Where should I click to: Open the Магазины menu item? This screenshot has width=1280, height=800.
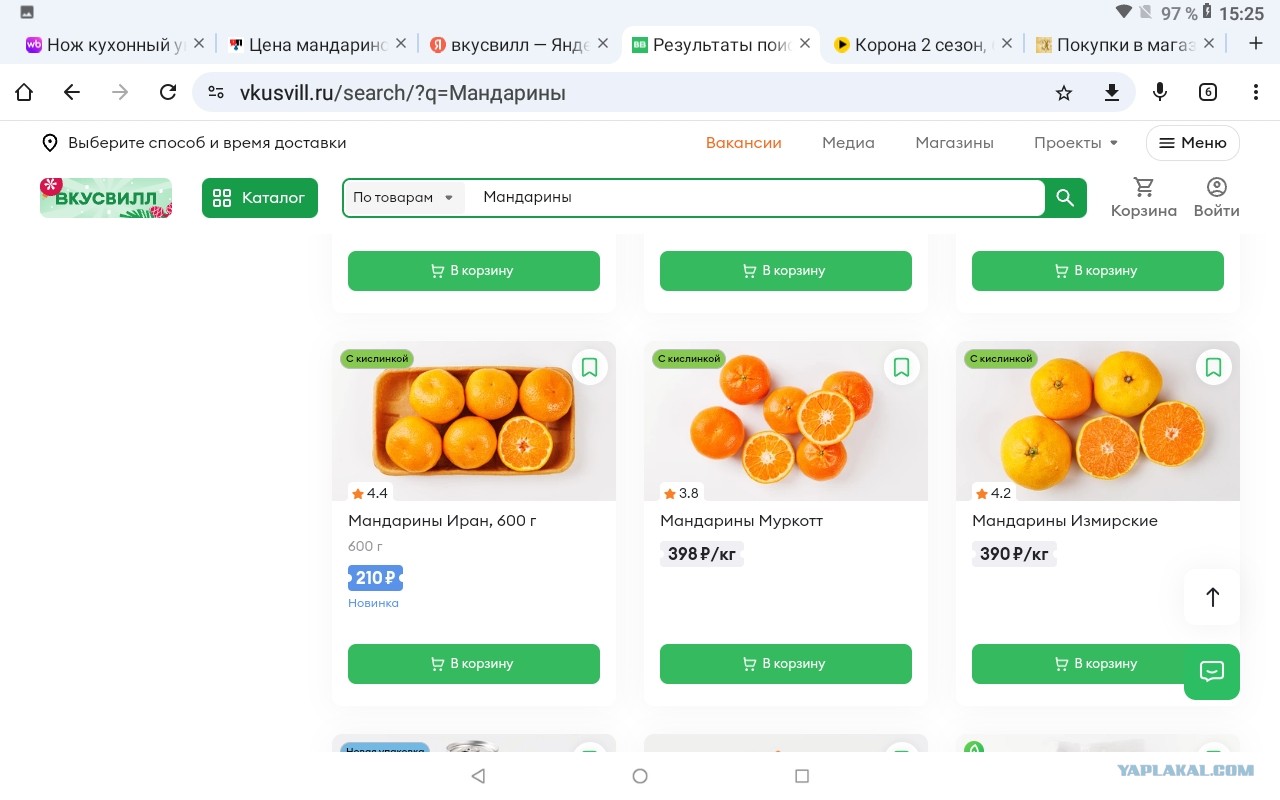tap(954, 143)
